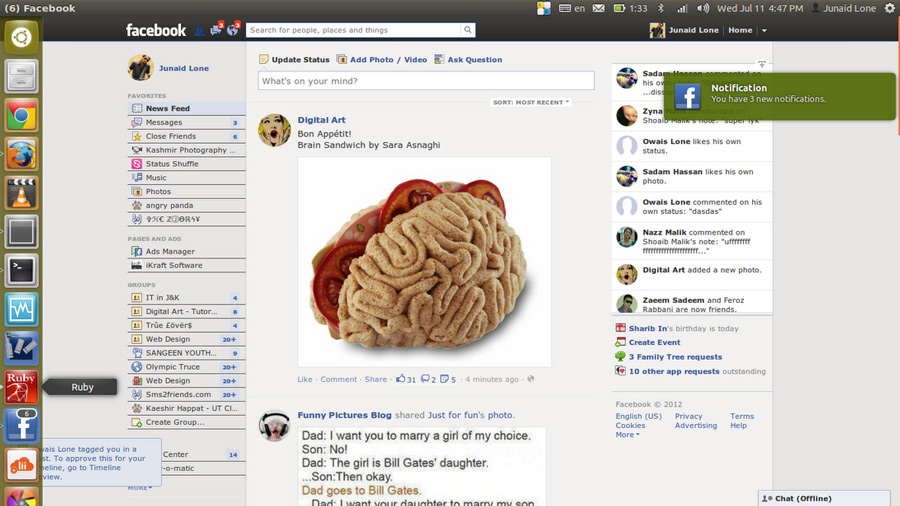Open News Feed in the sidebar
Viewport: 900px width, 506px height.
pos(187,108)
